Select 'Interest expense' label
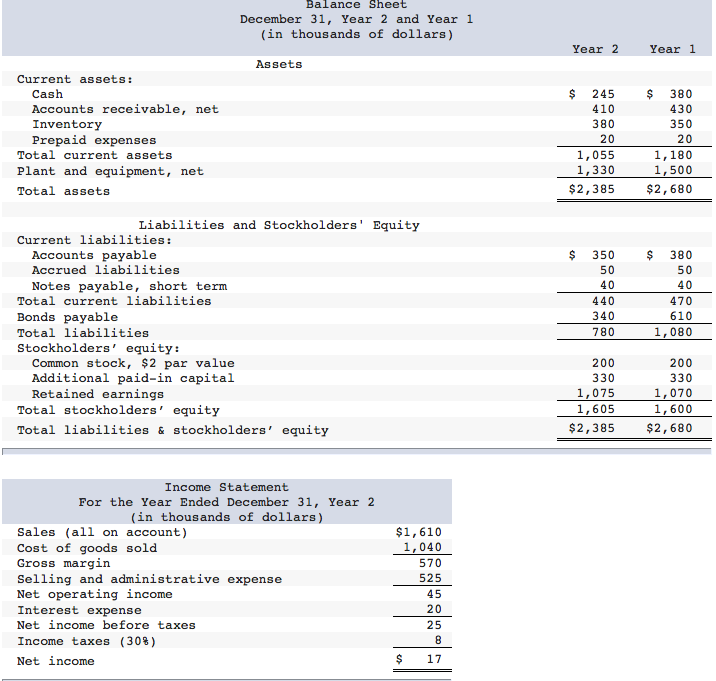This screenshot has height=681, width=716. pyautogui.click(x=79, y=611)
